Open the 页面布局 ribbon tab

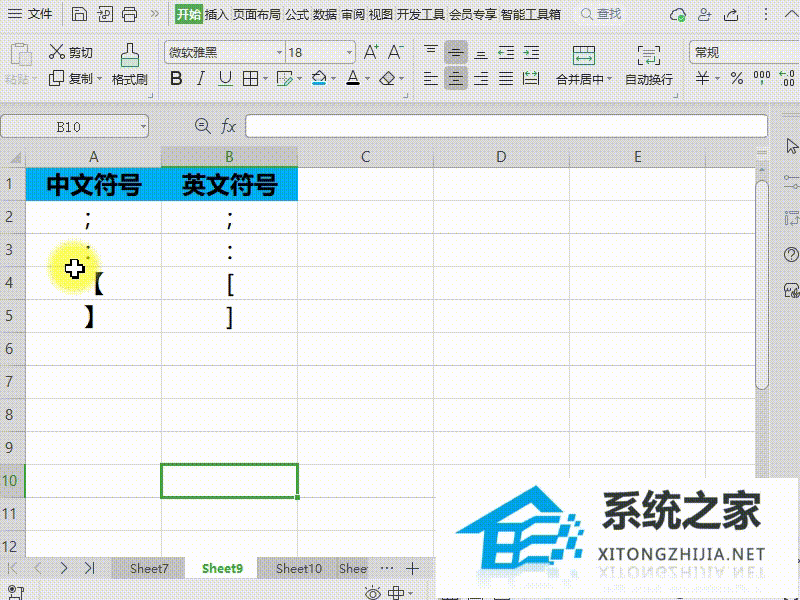257,14
